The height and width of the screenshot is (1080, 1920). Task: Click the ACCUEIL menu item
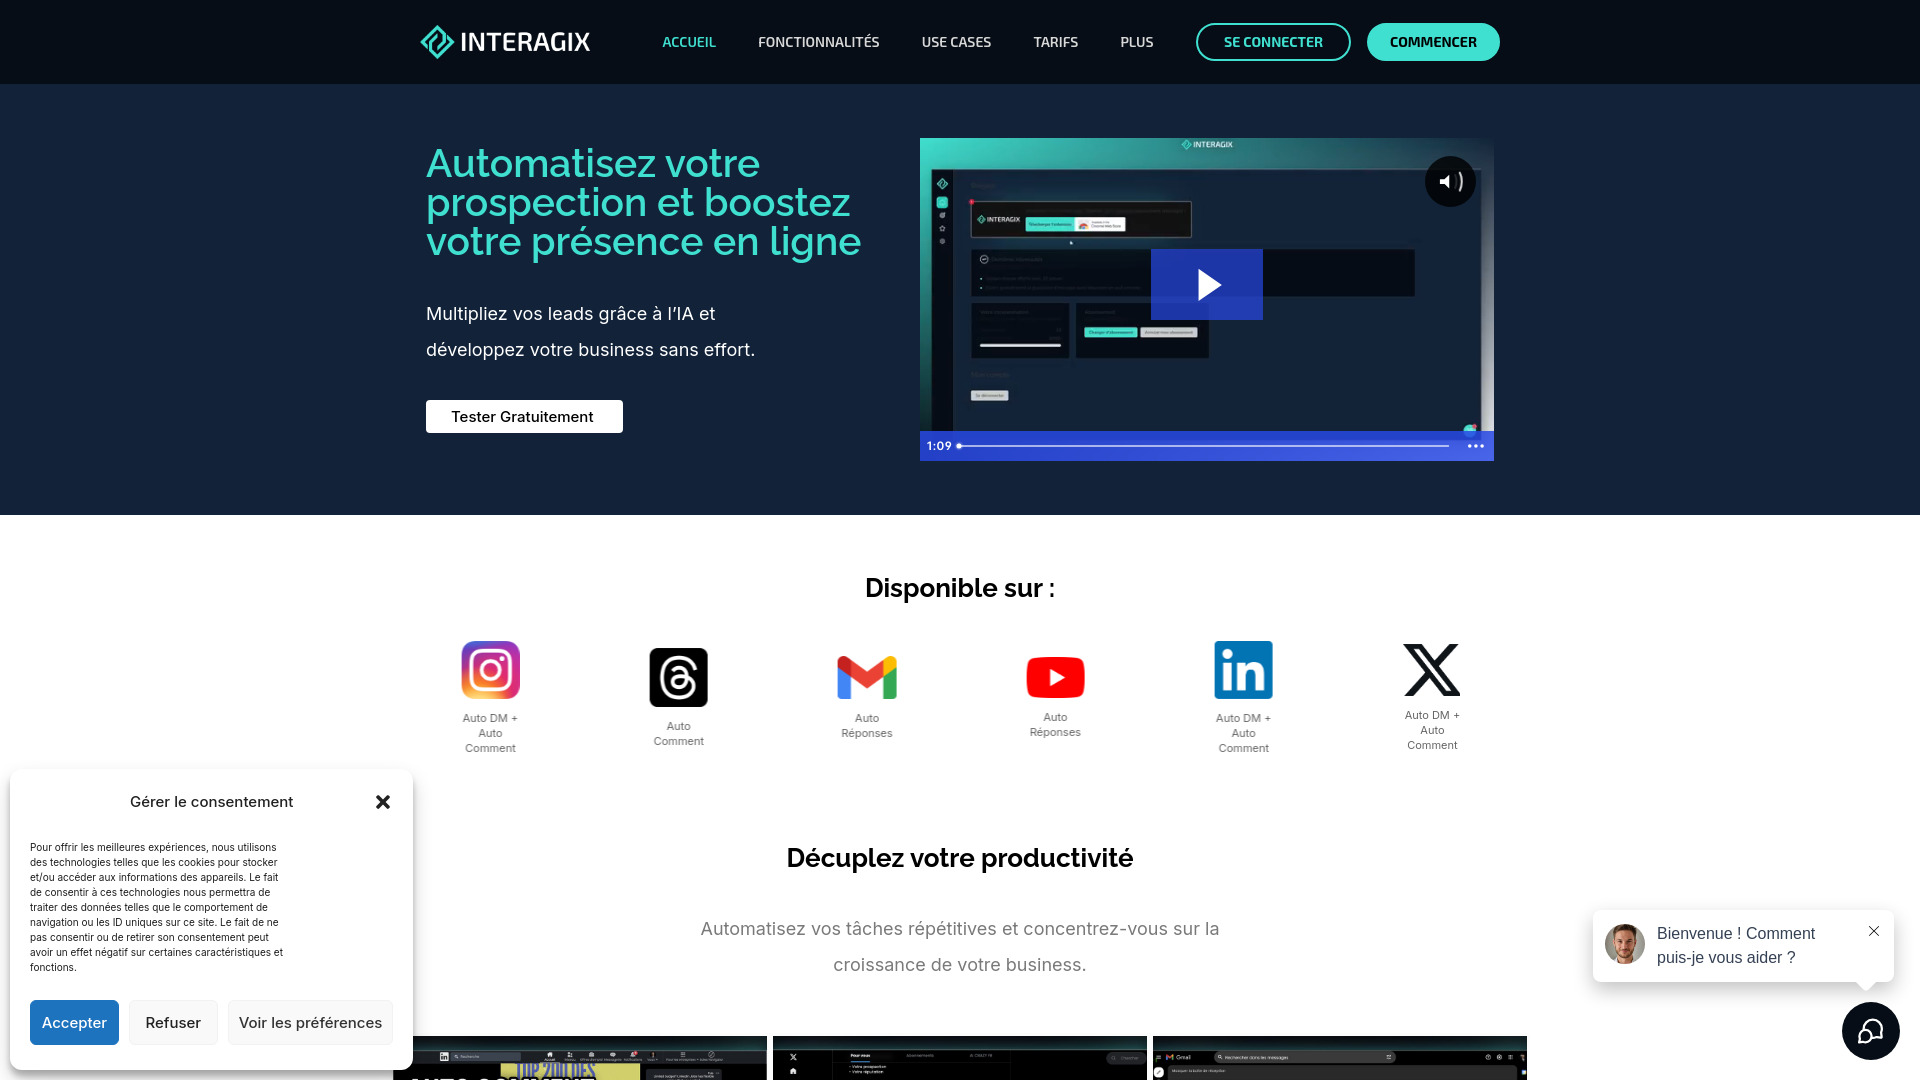pos(688,41)
